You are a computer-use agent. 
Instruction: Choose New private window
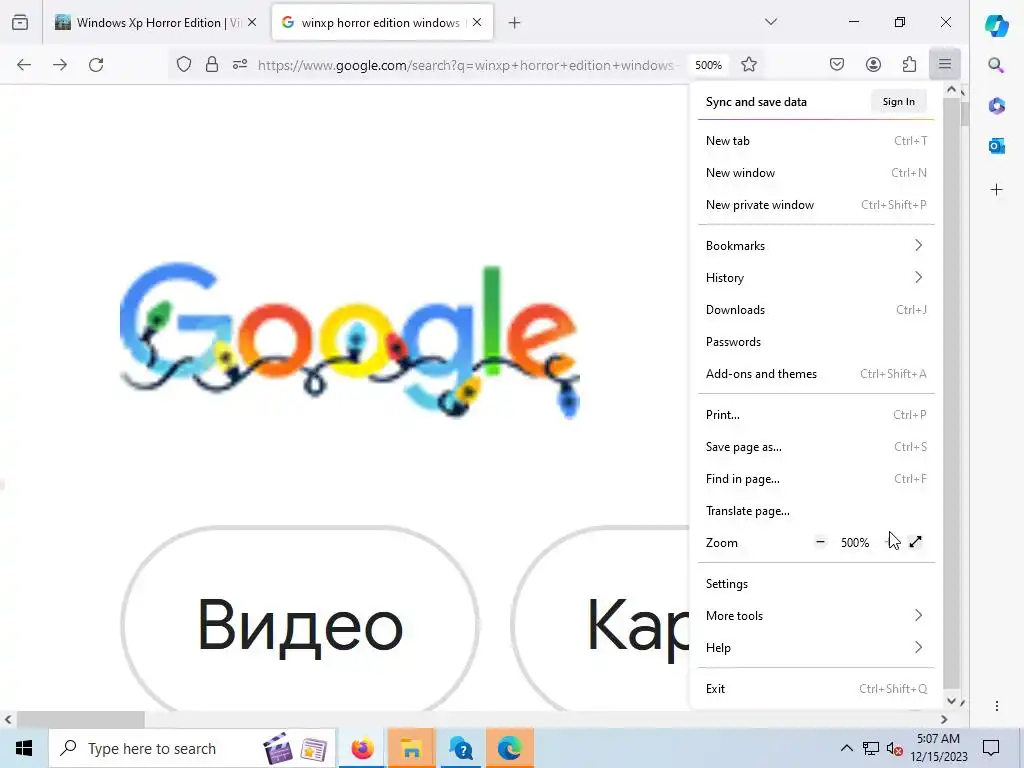coord(816,204)
